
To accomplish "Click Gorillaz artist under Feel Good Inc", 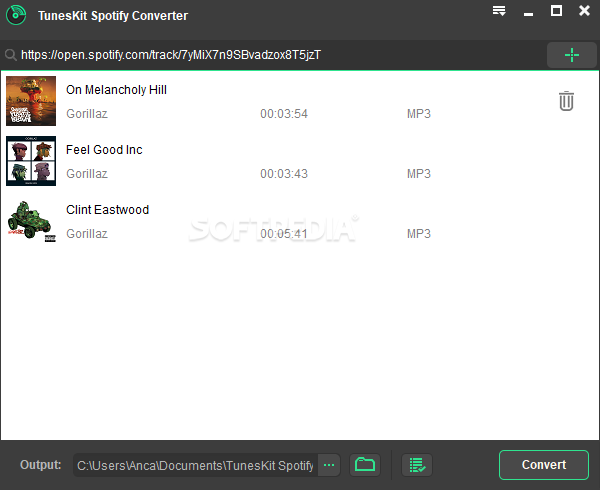I will 87,174.
